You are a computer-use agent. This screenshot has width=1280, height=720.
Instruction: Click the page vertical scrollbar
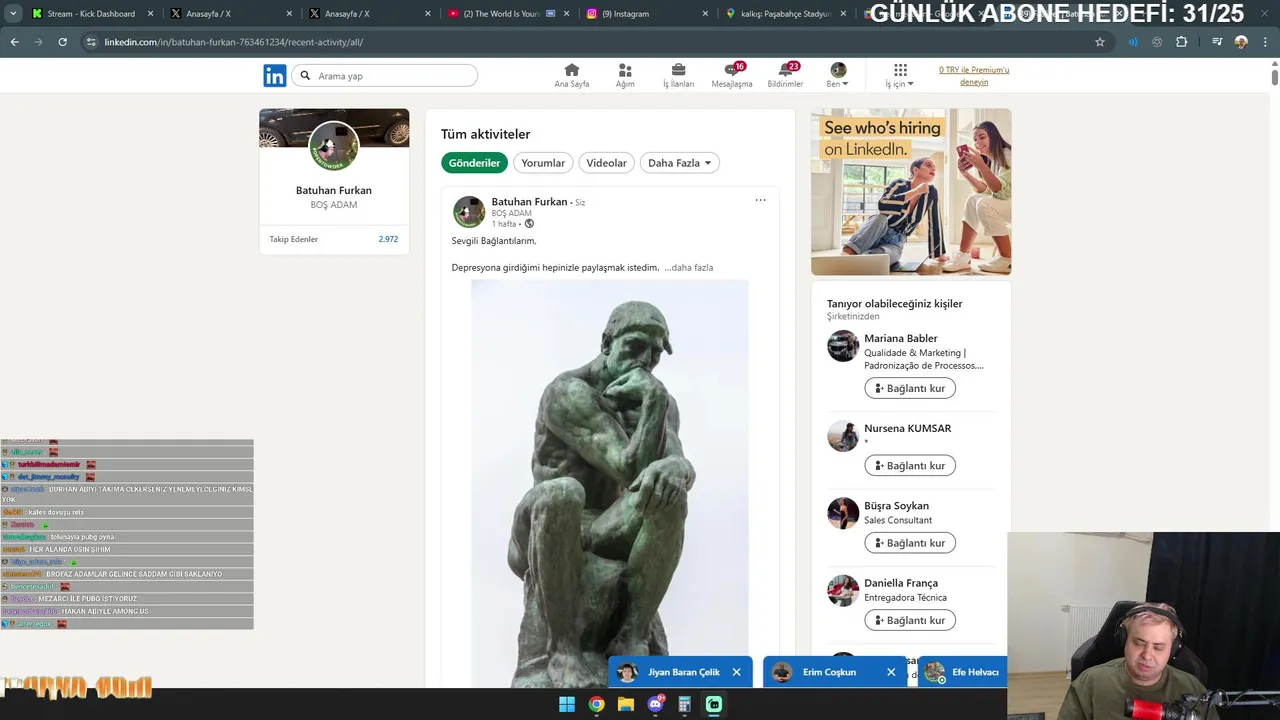point(1275,76)
